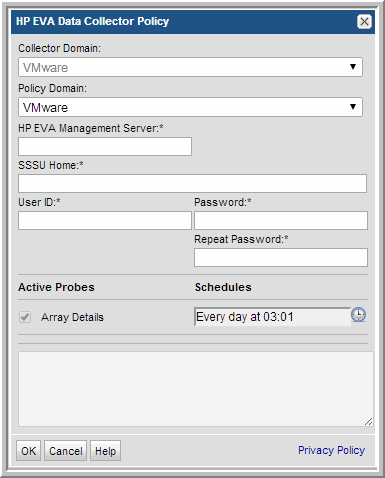The height and width of the screenshot is (478, 385).
Task: Grab the notes textarea resize handle
Action: (x=368, y=422)
